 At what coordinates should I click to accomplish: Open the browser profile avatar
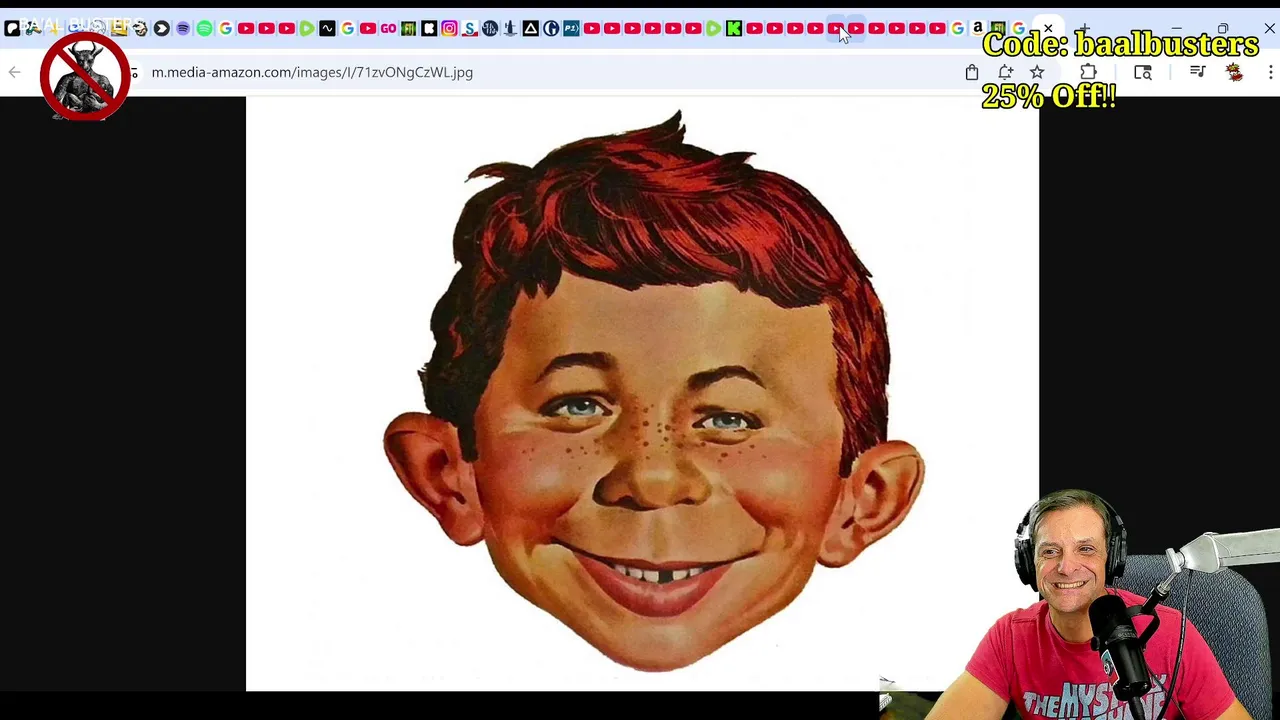point(1234,72)
